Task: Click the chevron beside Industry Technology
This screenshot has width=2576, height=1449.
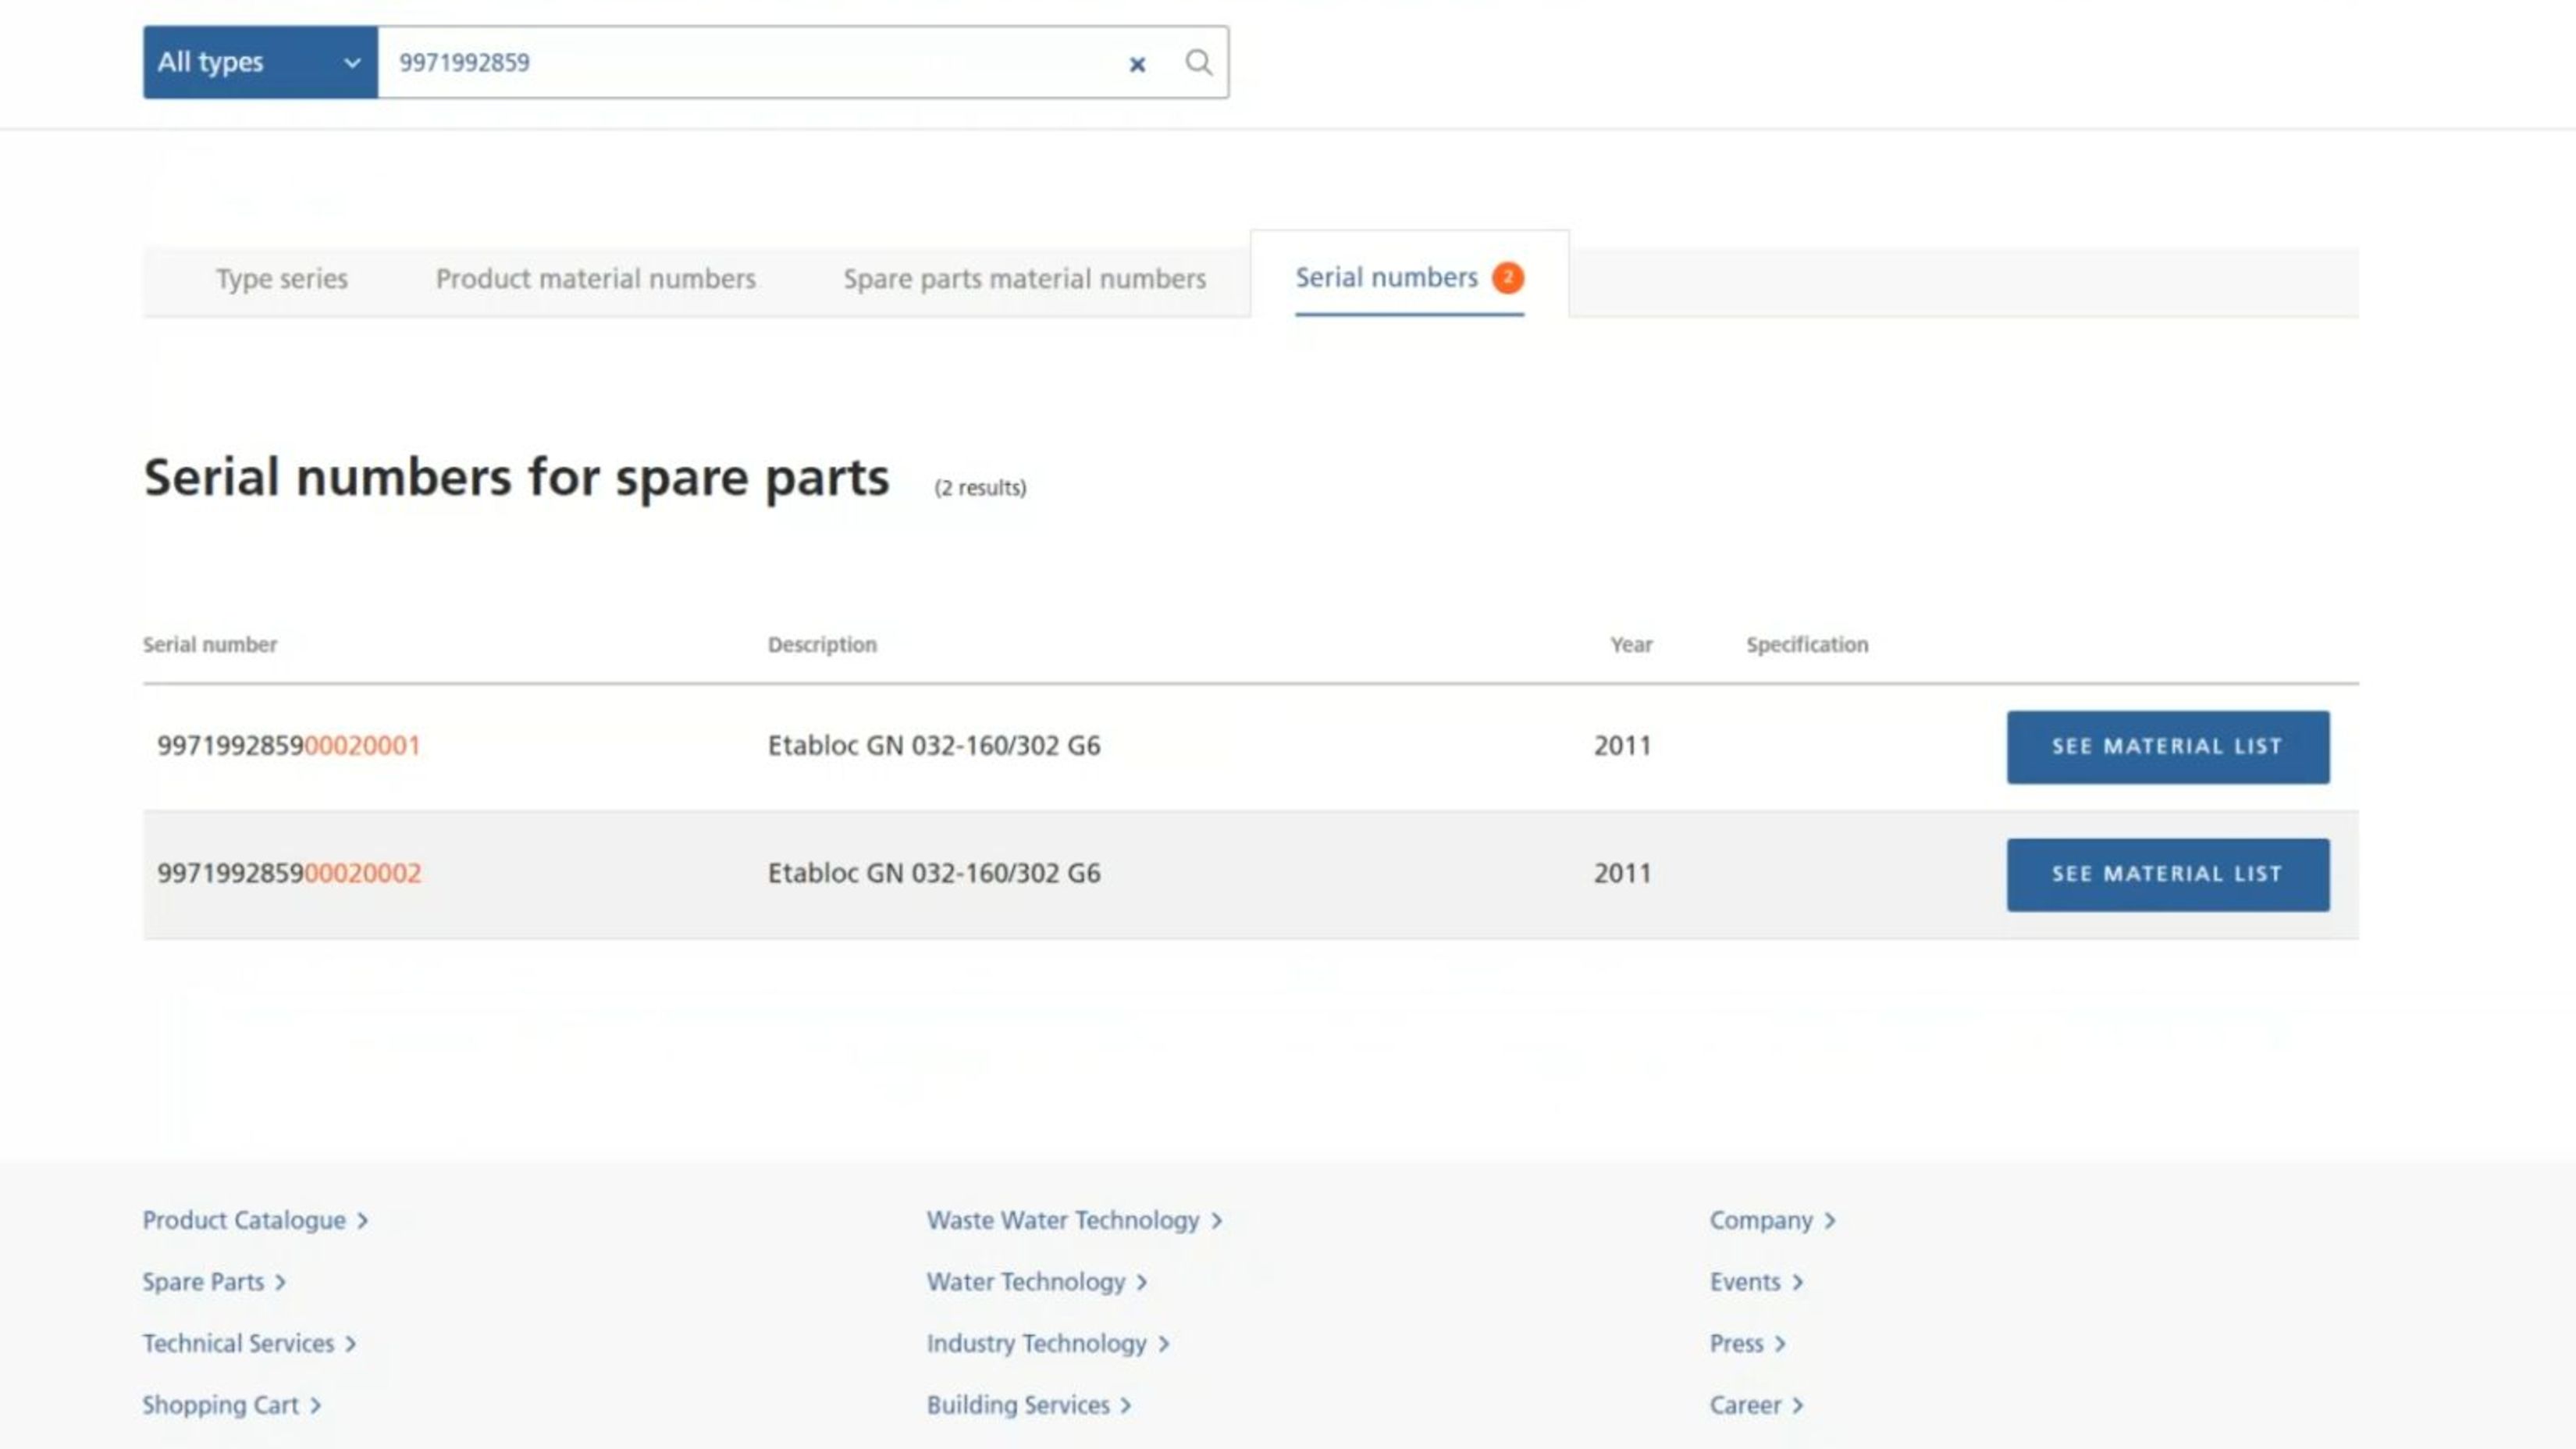Action: [1163, 1344]
